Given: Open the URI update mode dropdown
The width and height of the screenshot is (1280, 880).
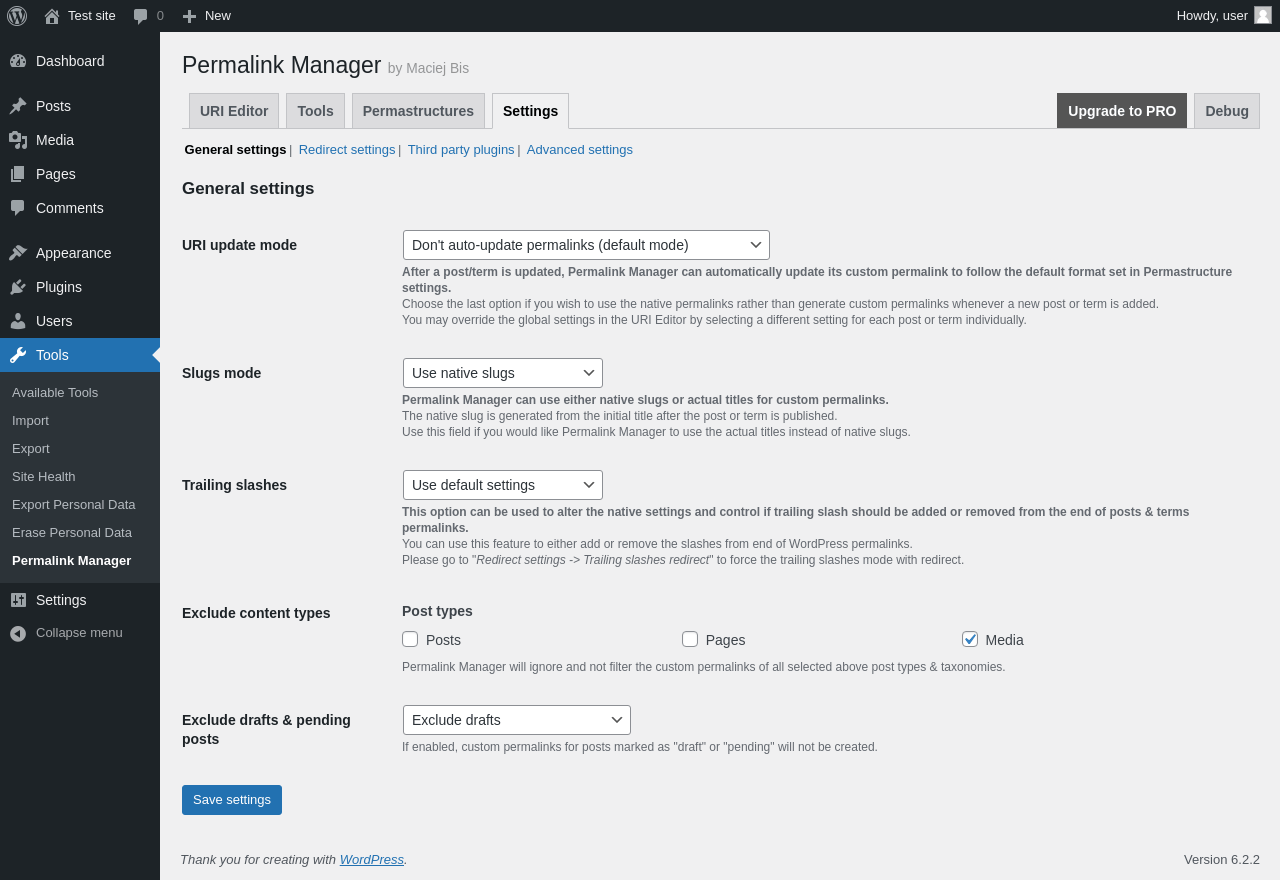Looking at the screenshot, I should pos(586,245).
